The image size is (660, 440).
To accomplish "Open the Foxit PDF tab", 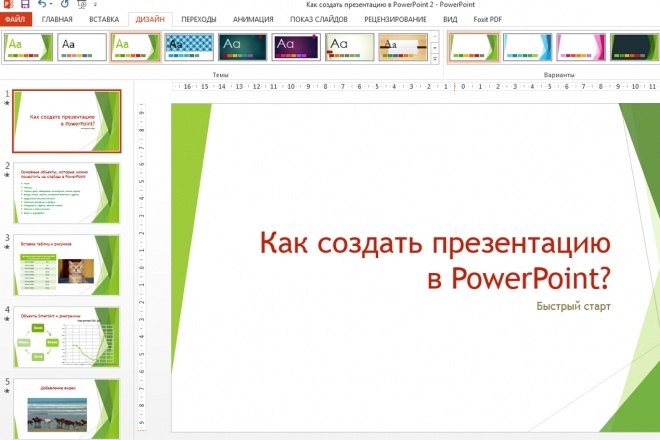I will click(487, 19).
